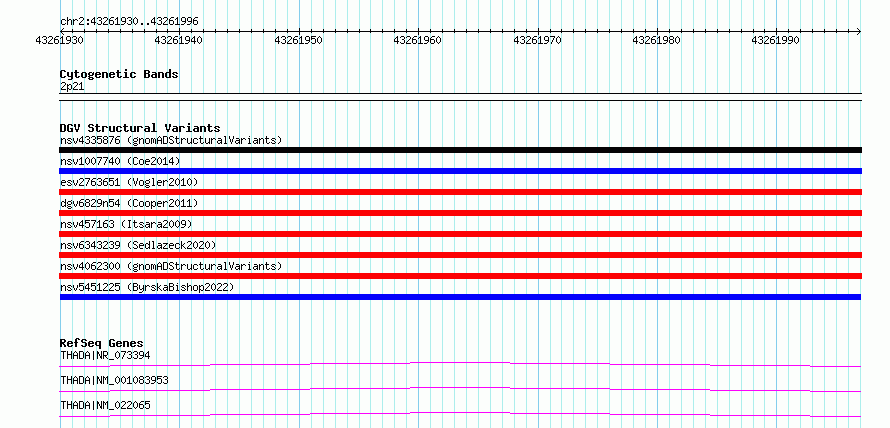Click the THADA|NM_022065 transcript label
This screenshot has height=428, width=890.
coord(105,405)
